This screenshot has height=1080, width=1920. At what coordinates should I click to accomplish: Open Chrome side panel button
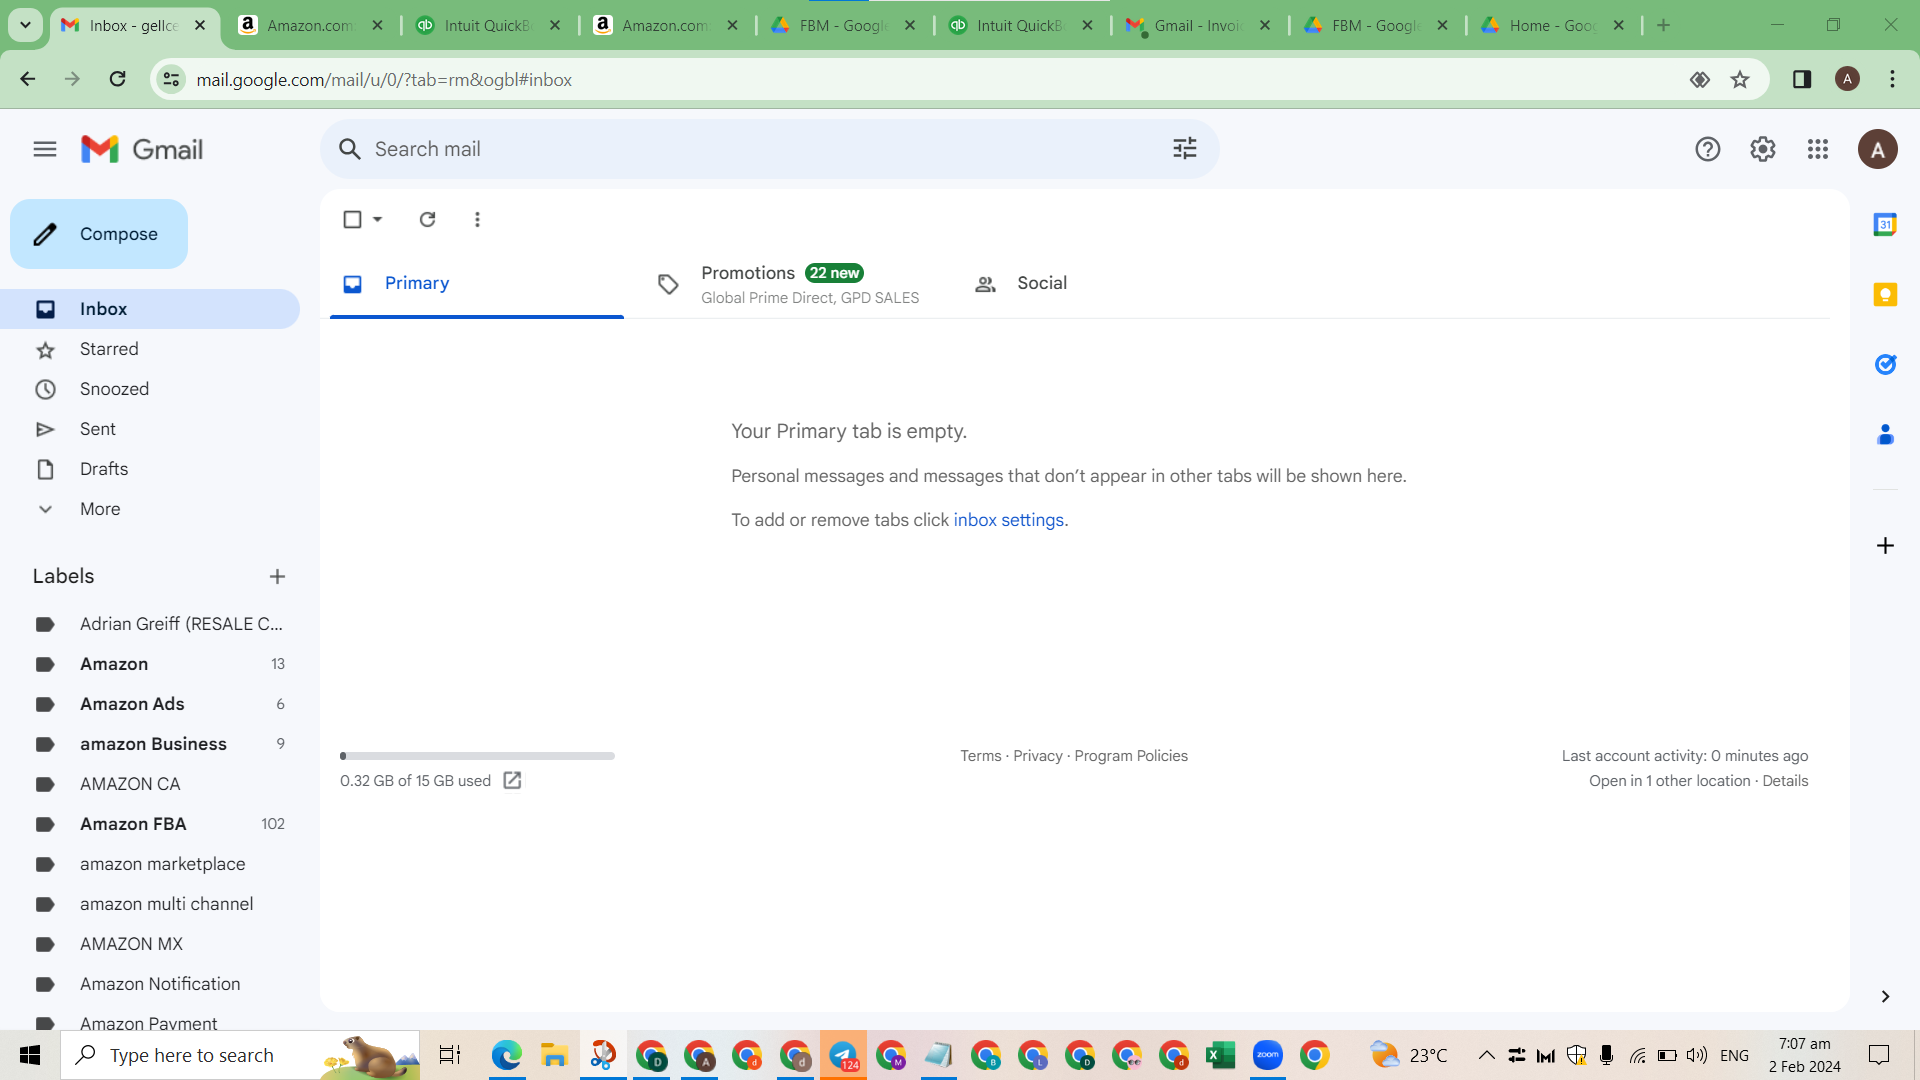1802,79
